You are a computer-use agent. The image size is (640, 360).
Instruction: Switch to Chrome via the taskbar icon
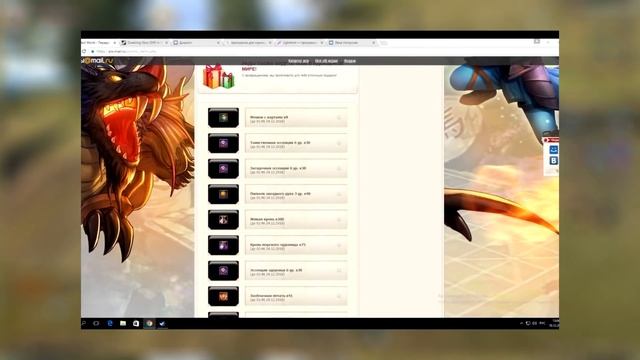pos(149,323)
